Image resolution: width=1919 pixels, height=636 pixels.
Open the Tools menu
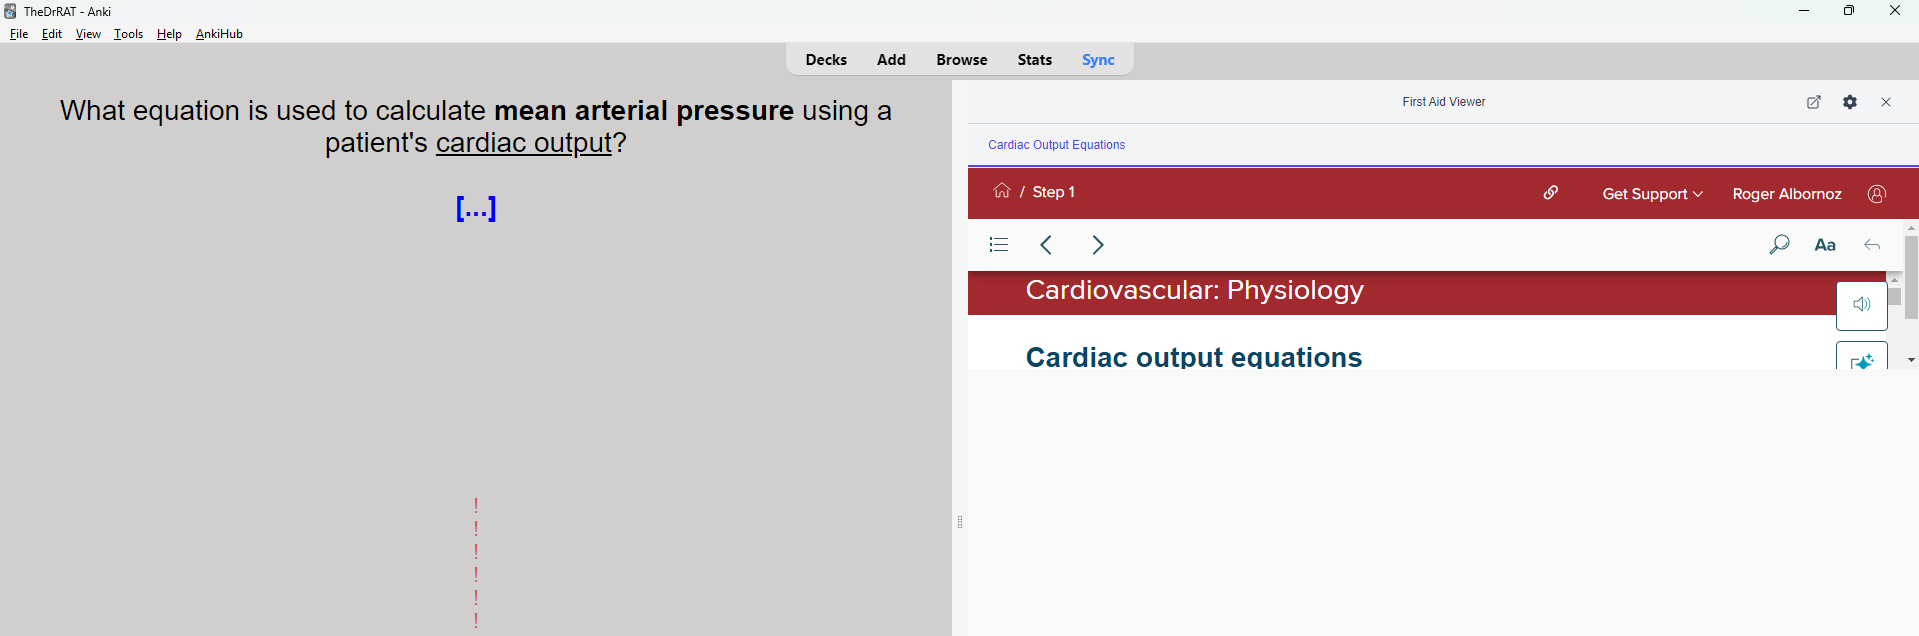(x=128, y=34)
